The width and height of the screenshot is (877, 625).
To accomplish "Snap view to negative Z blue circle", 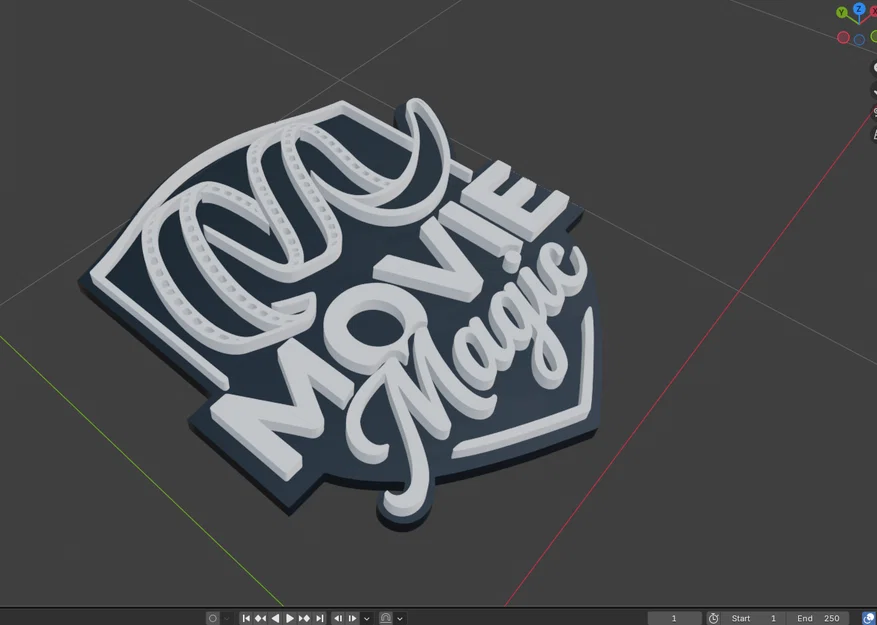I will coord(860,40).
